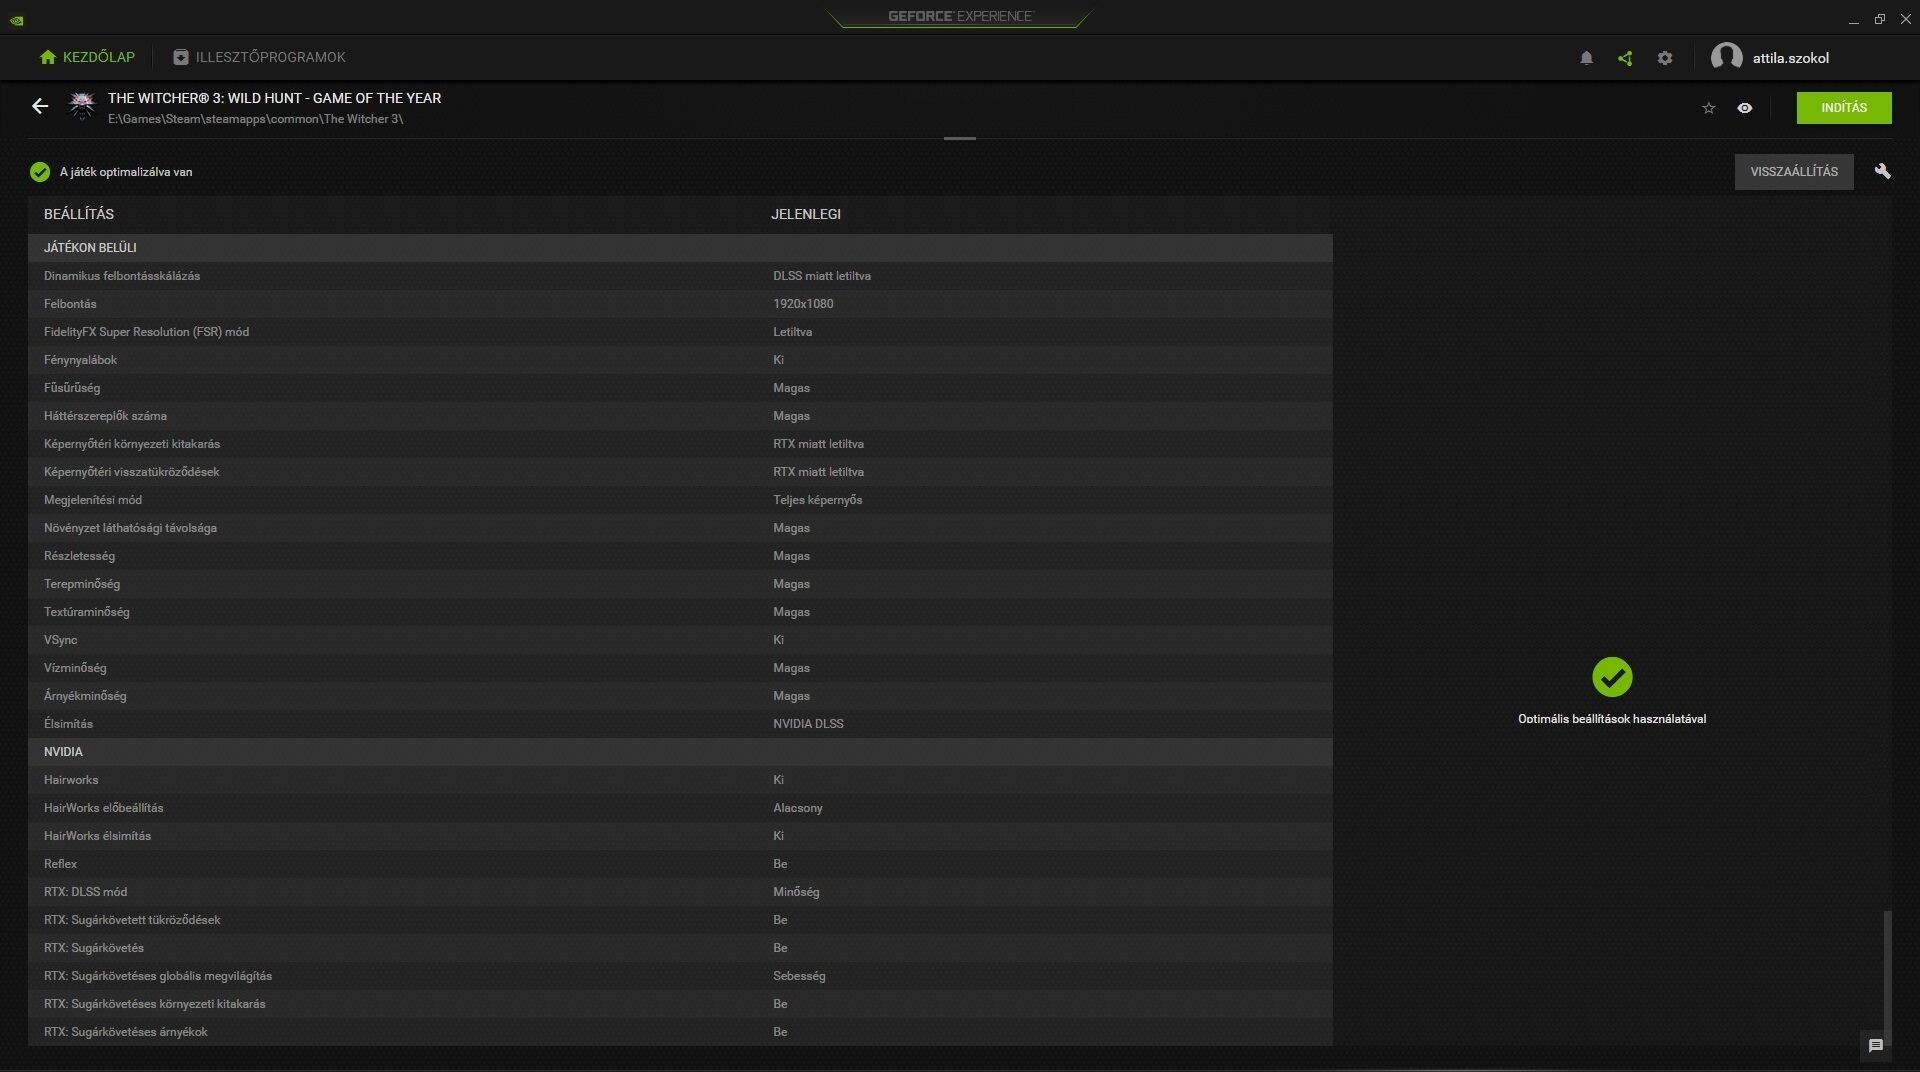Click the green optimized checkmark icon
This screenshot has width=1920, height=1072.
point(39,172)
